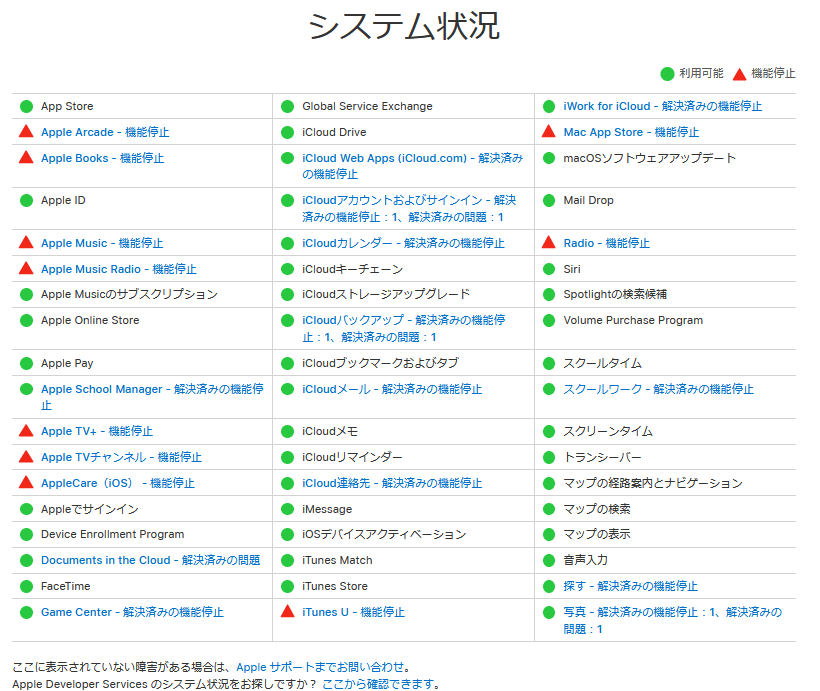Click the green dot next to iMessage
This screenshot has height=691, width=820.
pos(288,509)
